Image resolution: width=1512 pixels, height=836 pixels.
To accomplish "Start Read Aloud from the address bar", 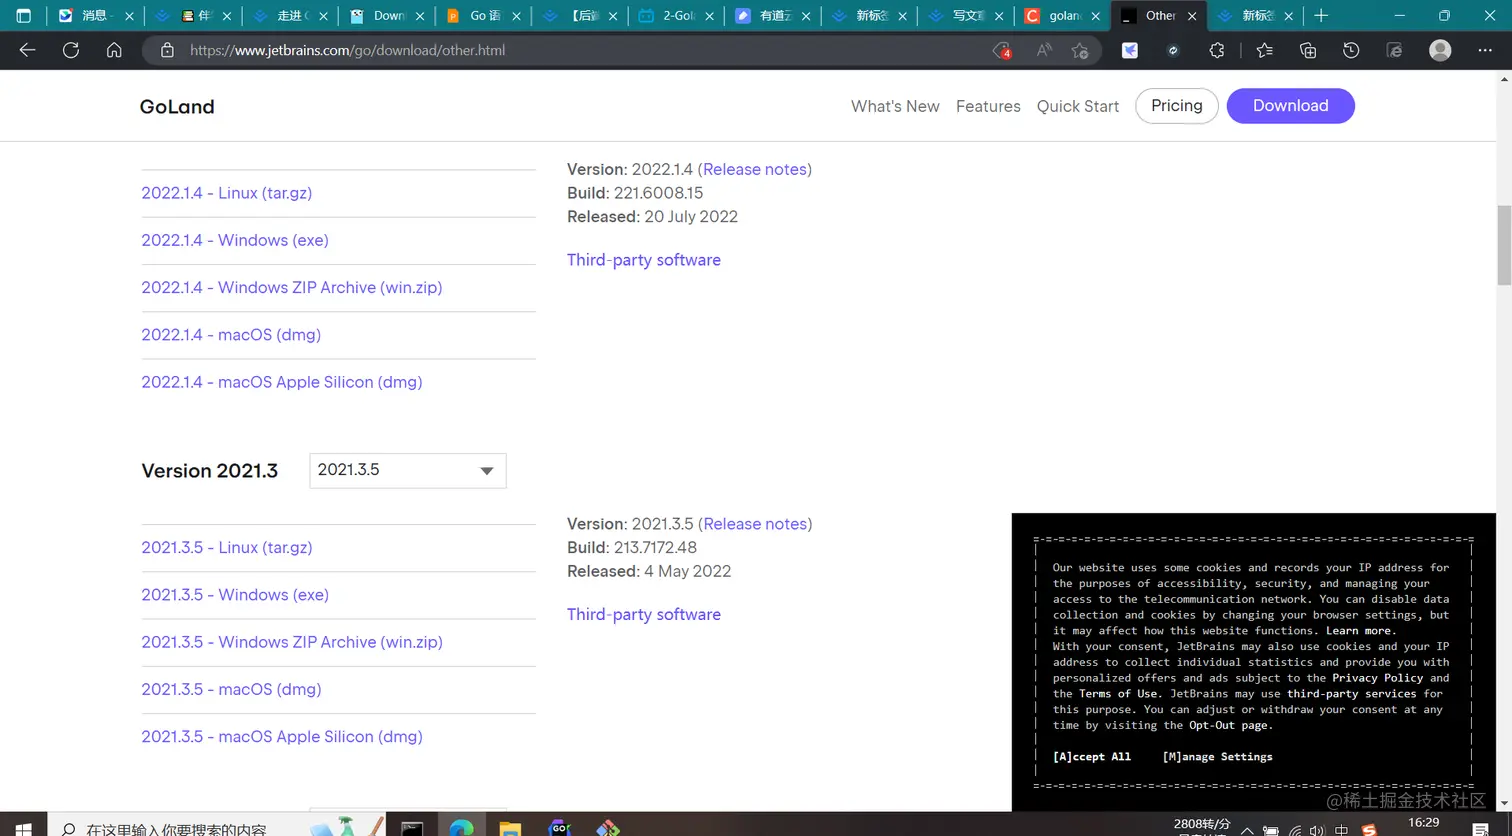I will tap(1044, 50).
